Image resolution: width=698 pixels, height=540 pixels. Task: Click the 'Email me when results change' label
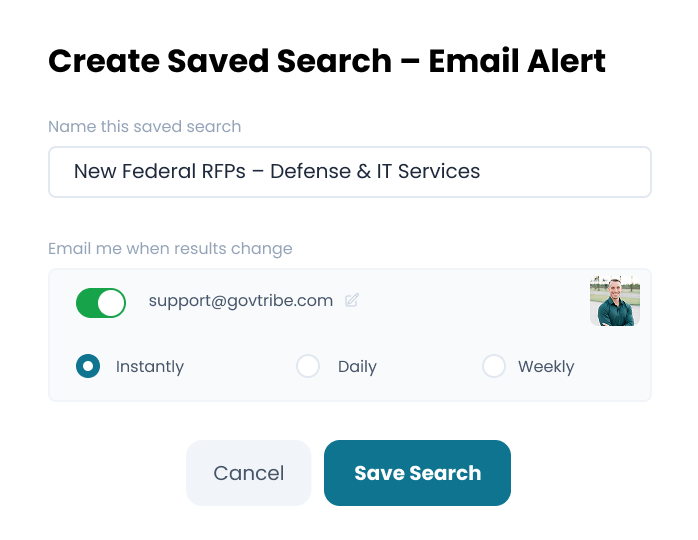(x=170, y=248)
